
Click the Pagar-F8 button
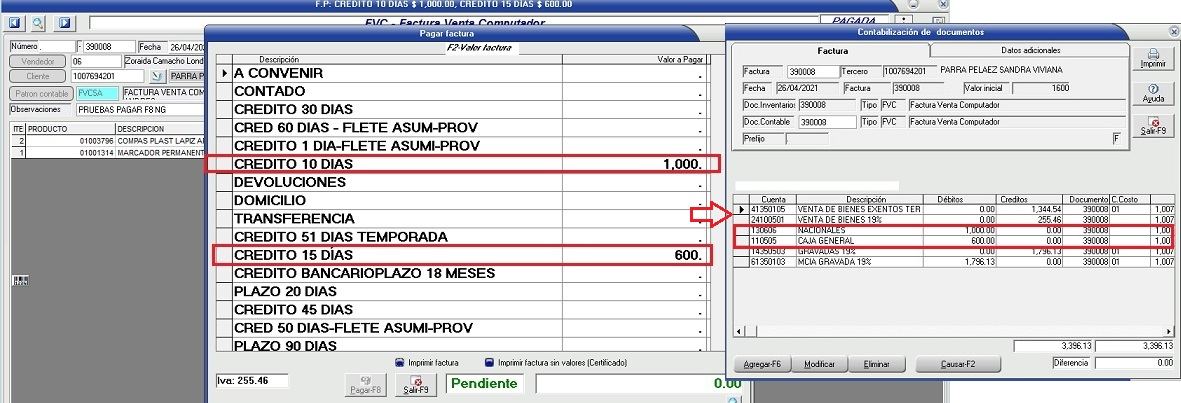366,383
